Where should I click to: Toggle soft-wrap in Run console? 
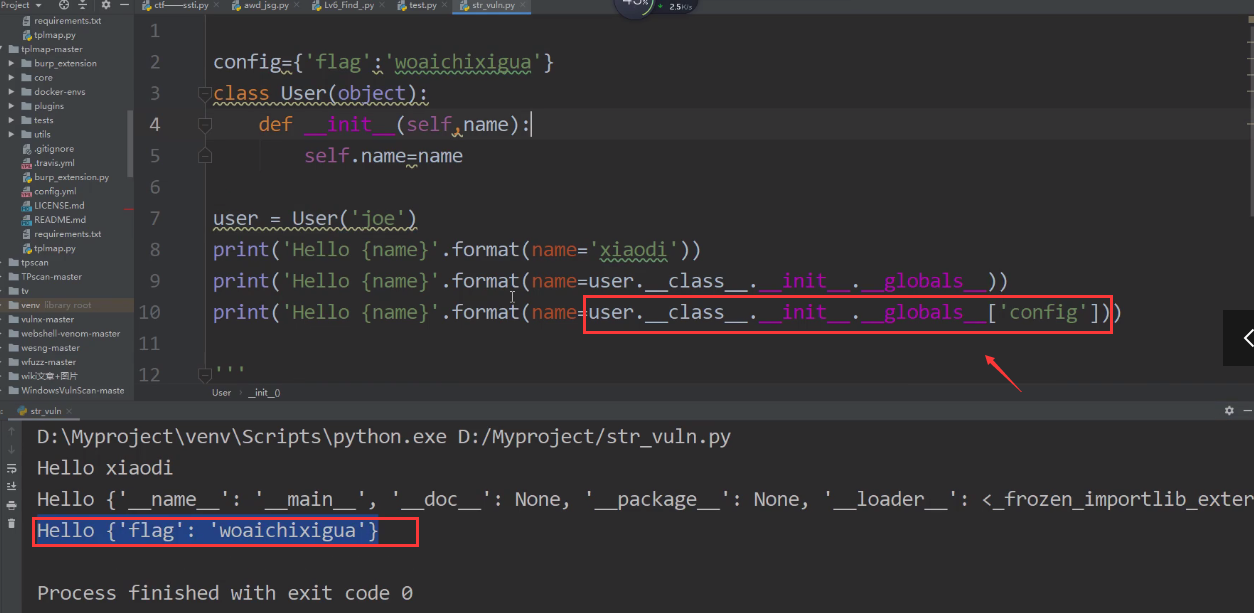(12, 468)
